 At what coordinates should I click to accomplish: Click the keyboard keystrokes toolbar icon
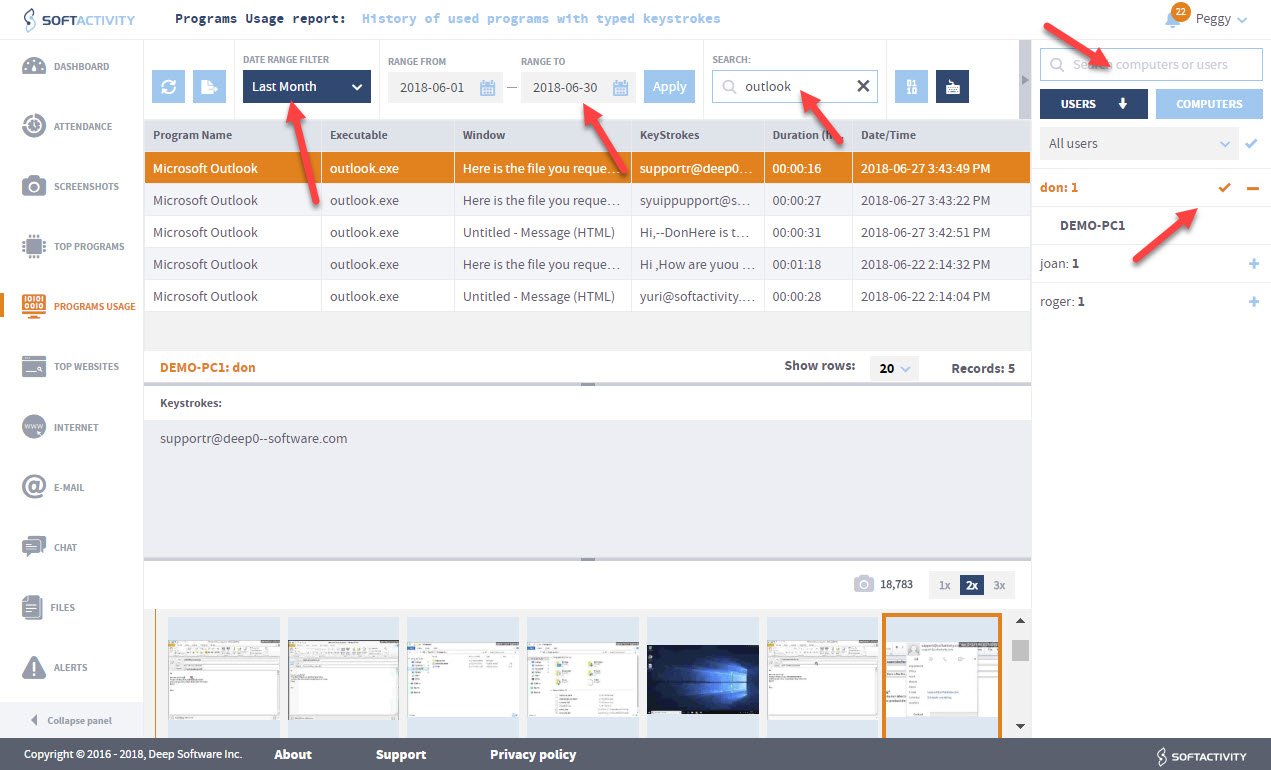[952, 87]
